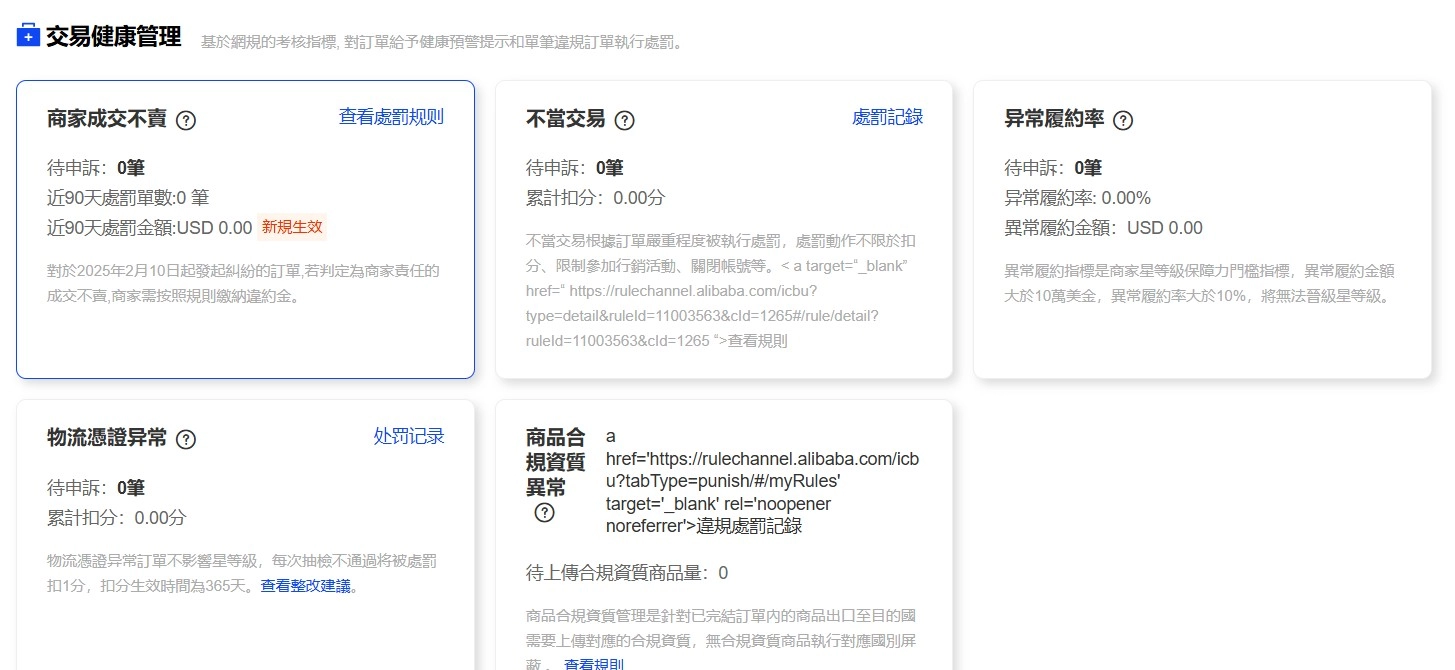Click 异常履約率: 0.00% value

point(1077,198)
